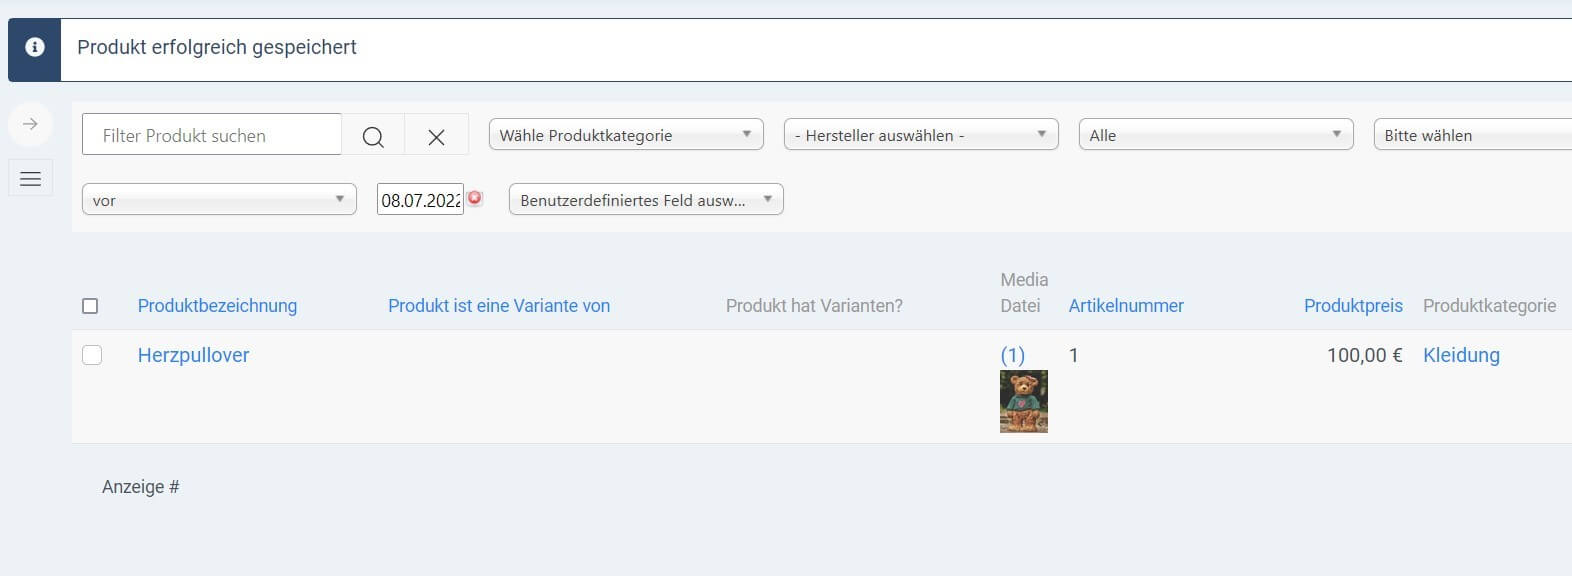Sort by Produkt ist eine Variante von
Viewport: 1572px width, 576px height.
499,306
